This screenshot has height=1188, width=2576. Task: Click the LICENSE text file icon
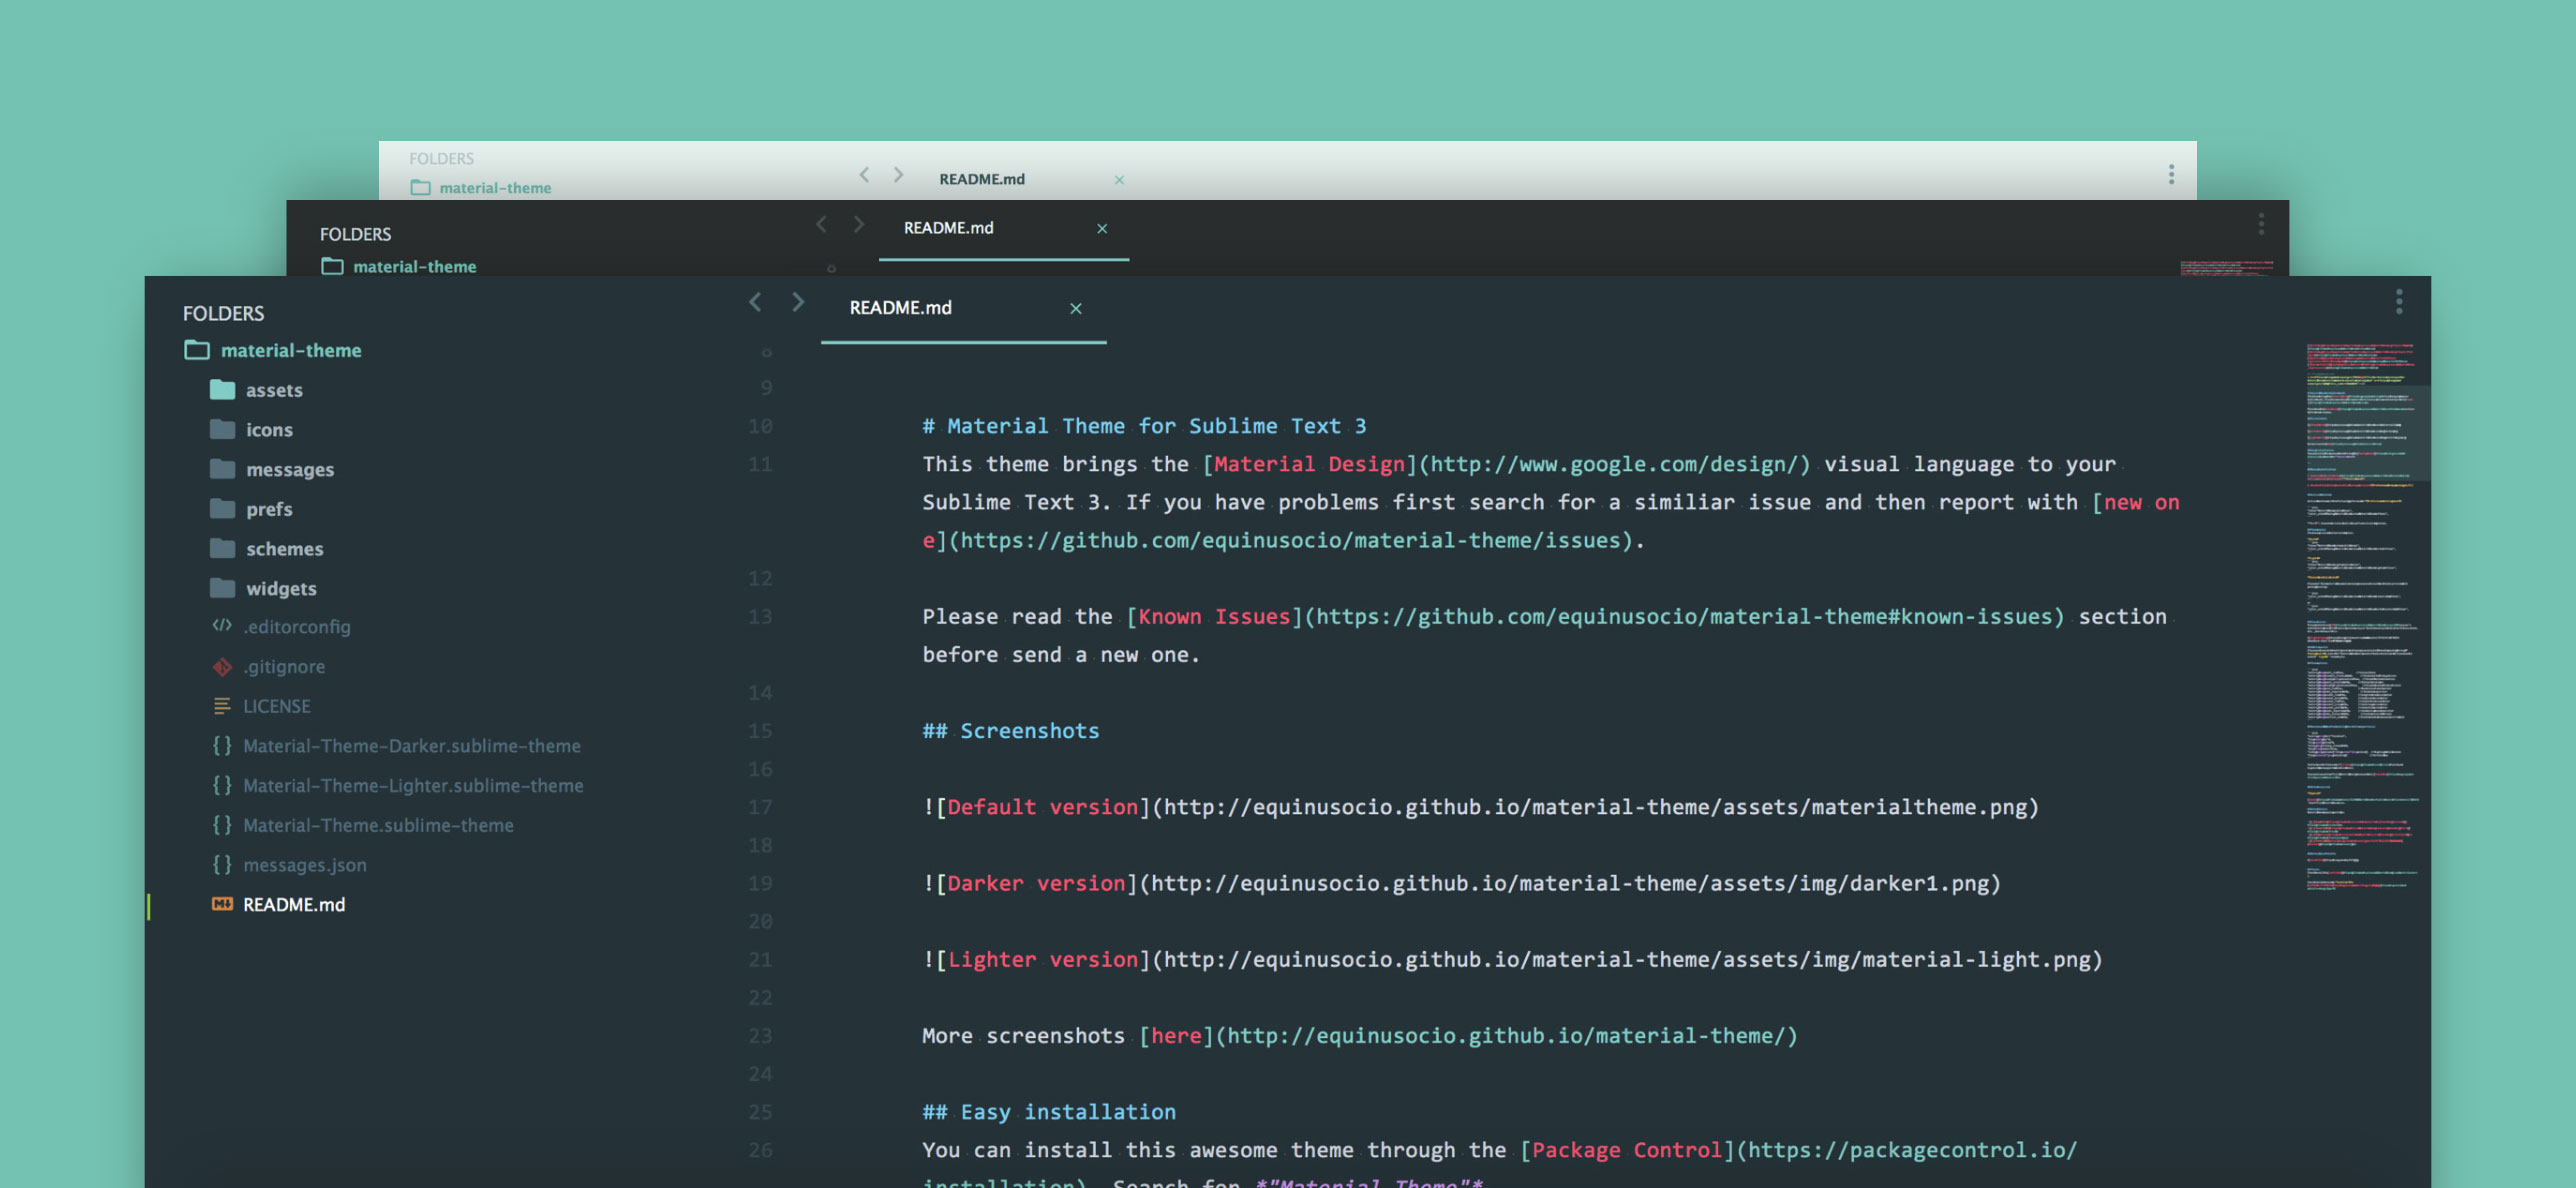(x=222, y=706)
